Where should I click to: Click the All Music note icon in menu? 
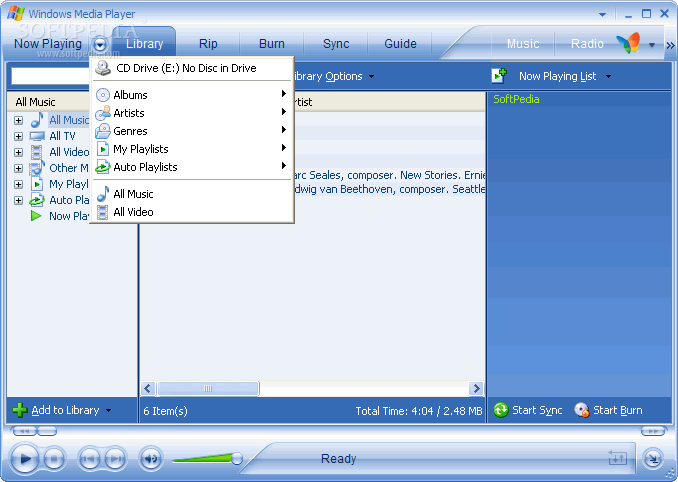[x=103, y=194]
